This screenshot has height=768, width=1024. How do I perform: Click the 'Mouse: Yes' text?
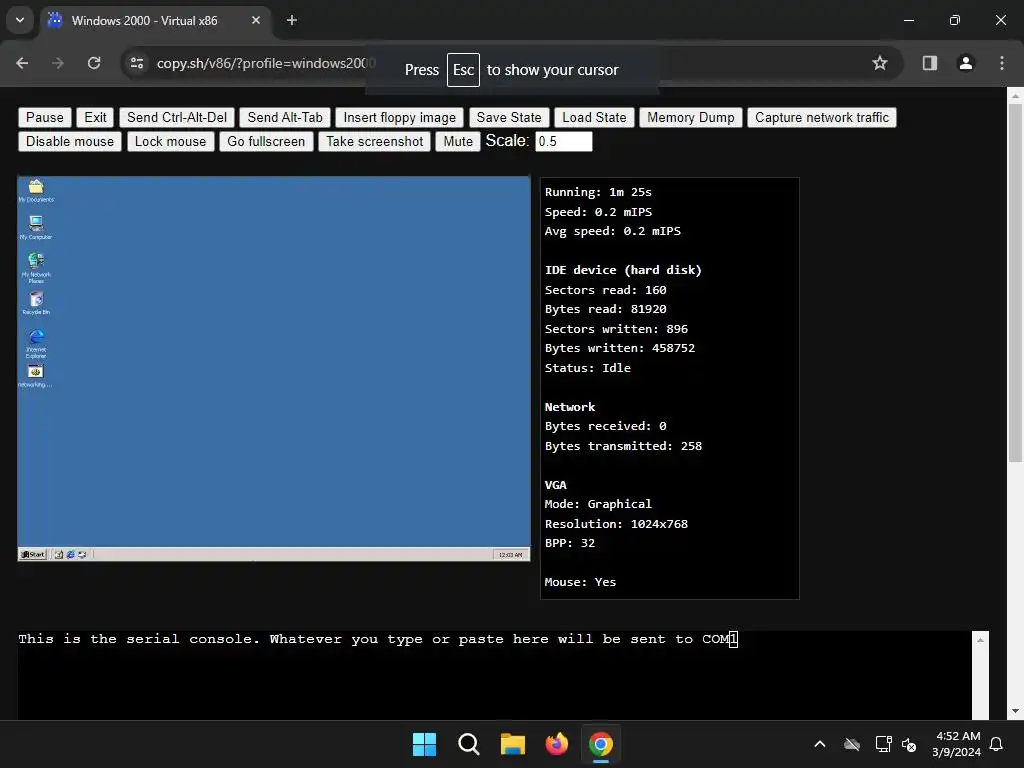click(580, 582)
